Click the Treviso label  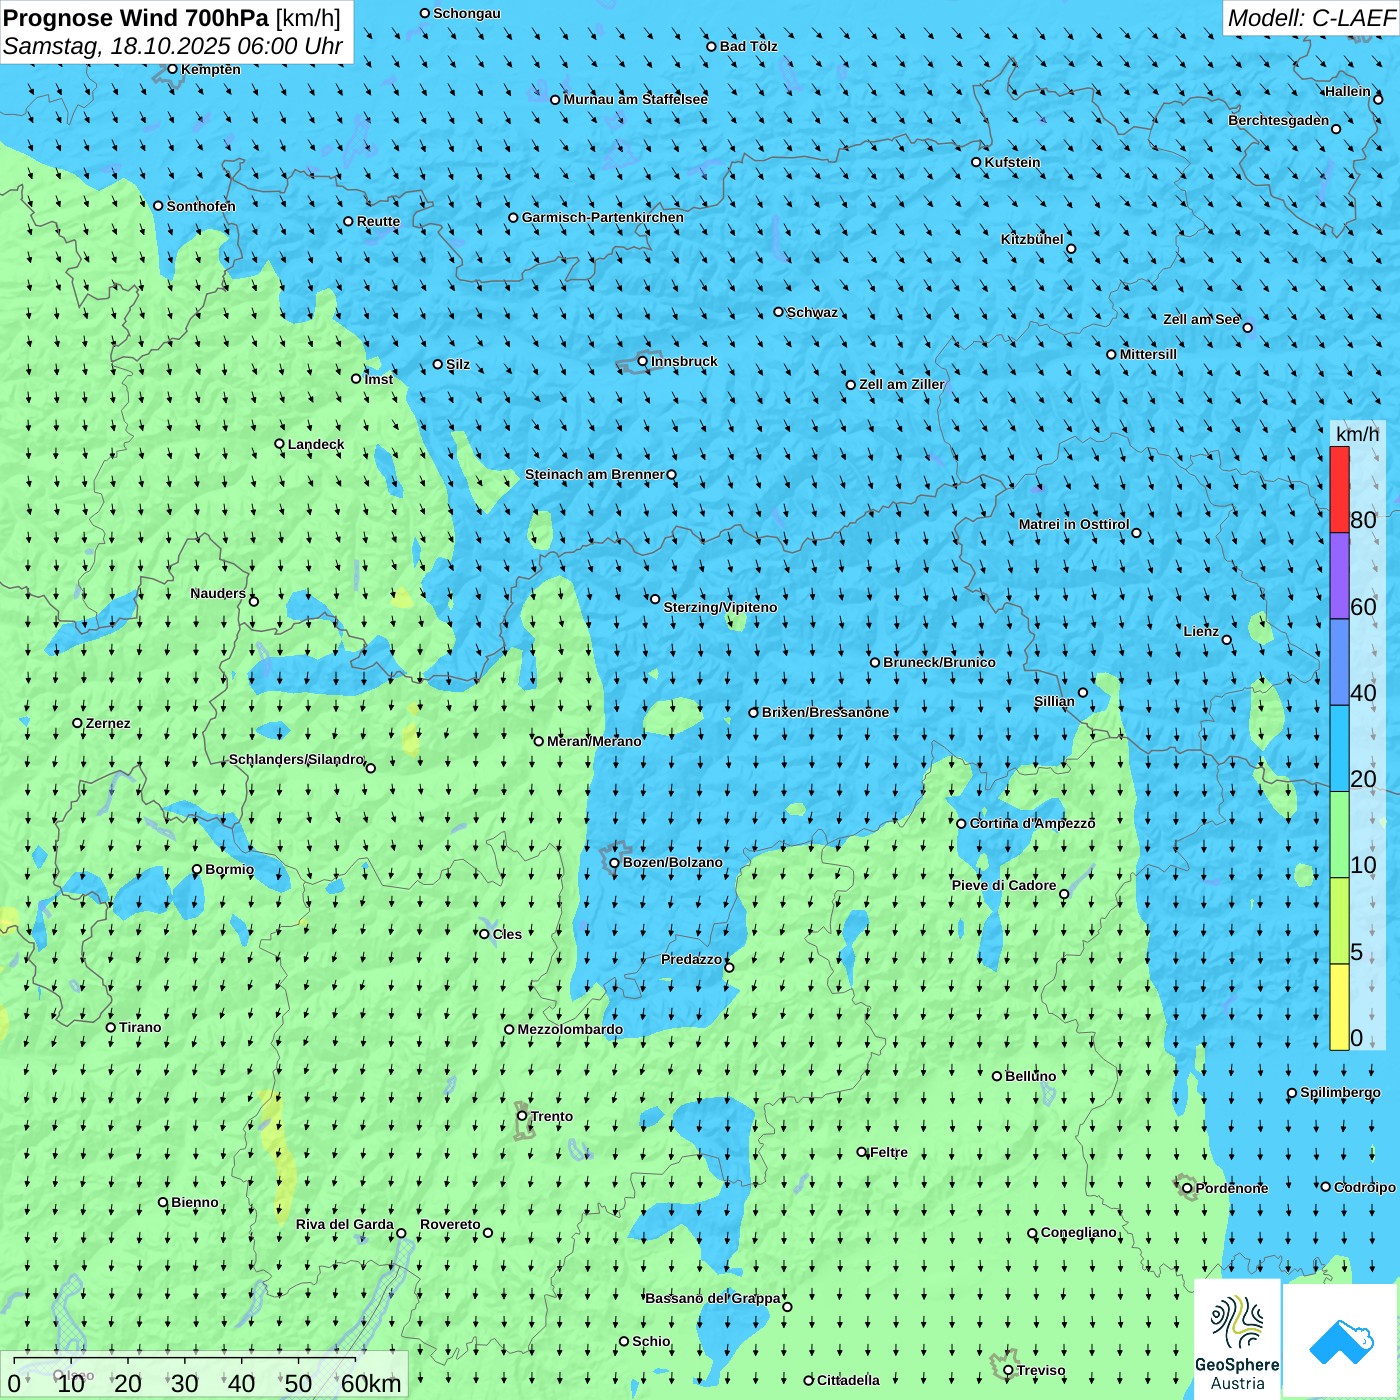click(1041, 1370)
